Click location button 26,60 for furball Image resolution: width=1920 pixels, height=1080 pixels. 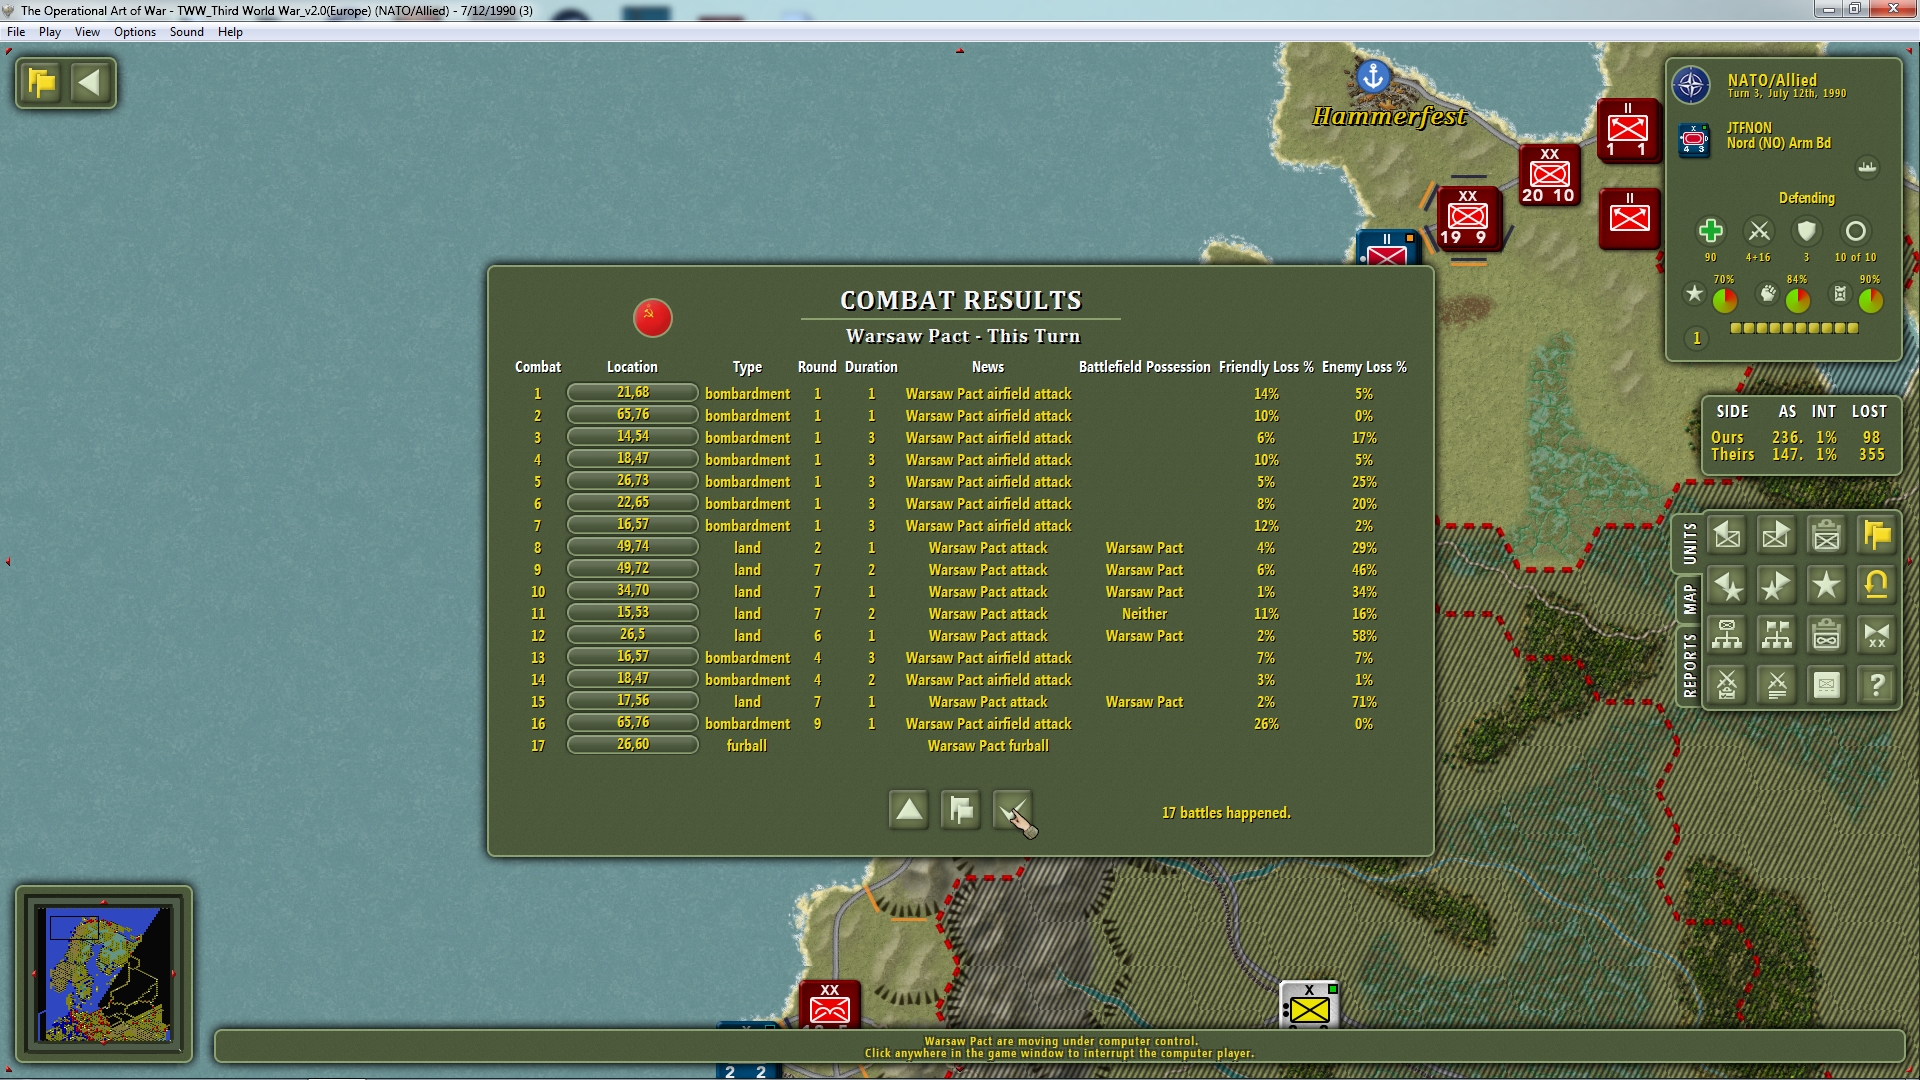[x=632, y=745]
